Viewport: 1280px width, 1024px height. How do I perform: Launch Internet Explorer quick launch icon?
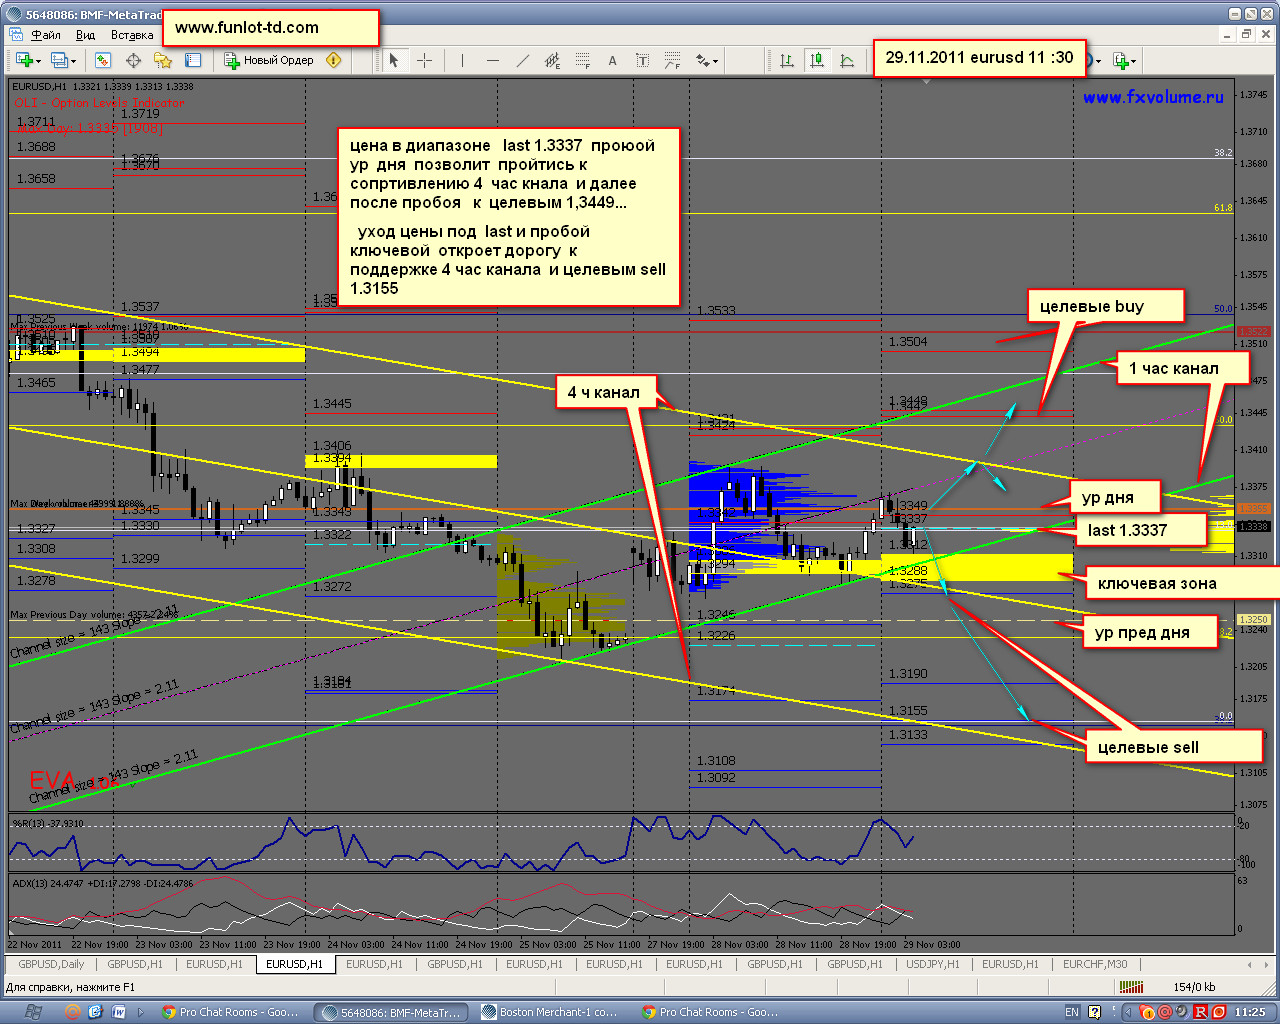pyautogui.click(x=95, y=1012)
